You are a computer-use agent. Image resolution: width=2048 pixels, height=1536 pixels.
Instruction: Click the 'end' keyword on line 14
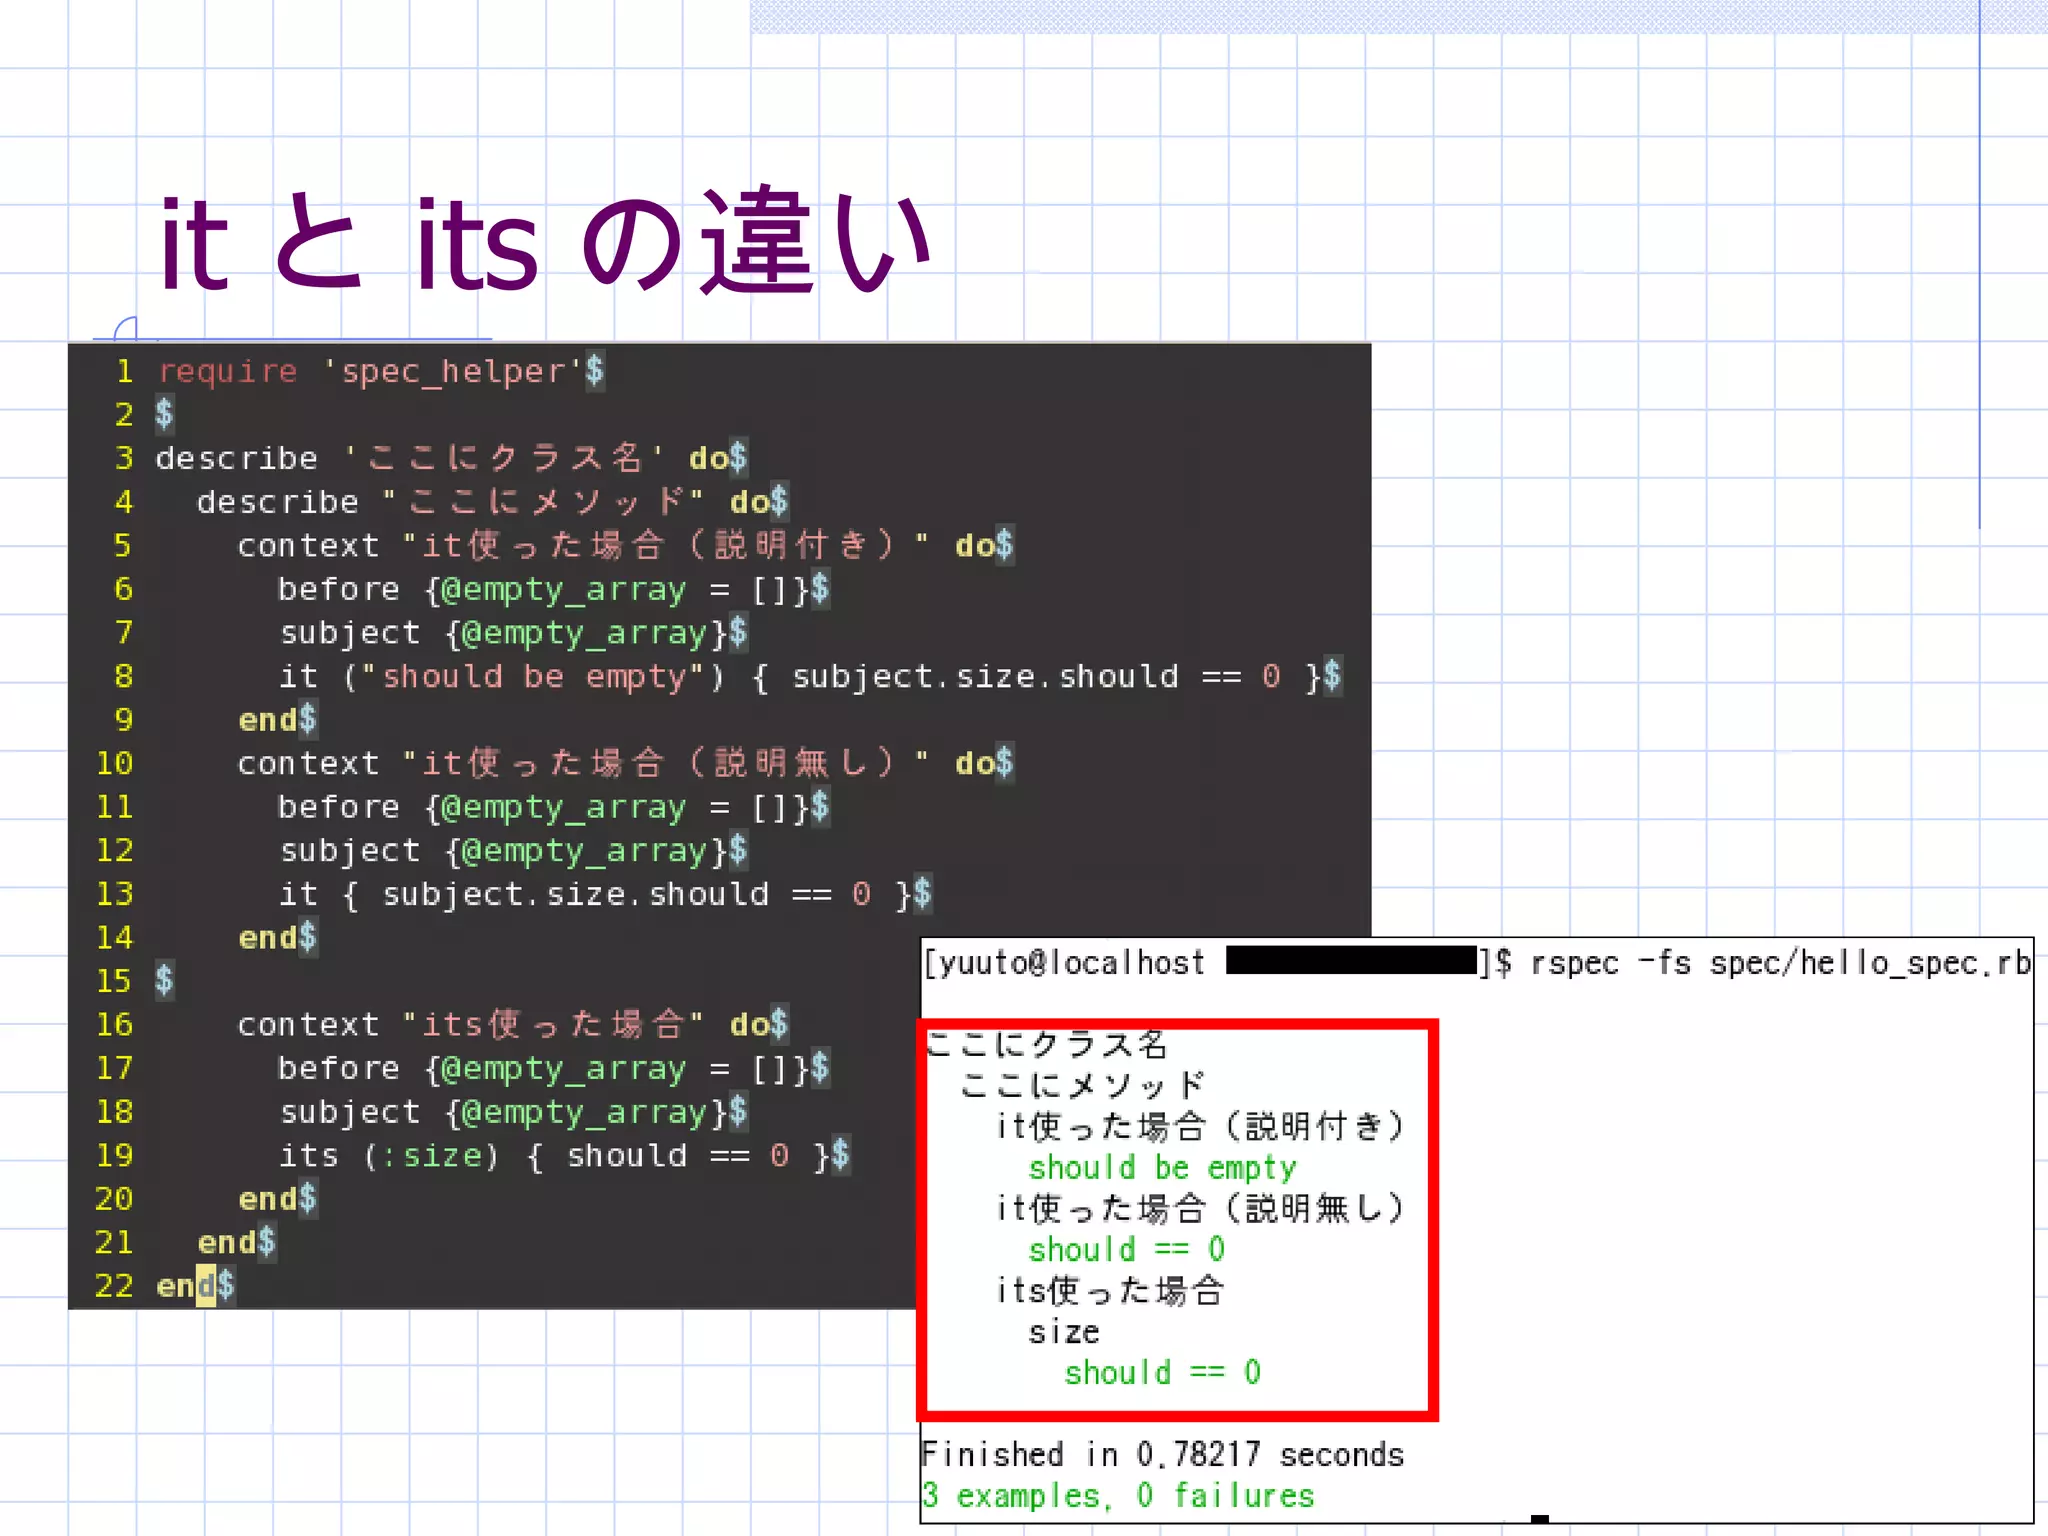[267, 938]
